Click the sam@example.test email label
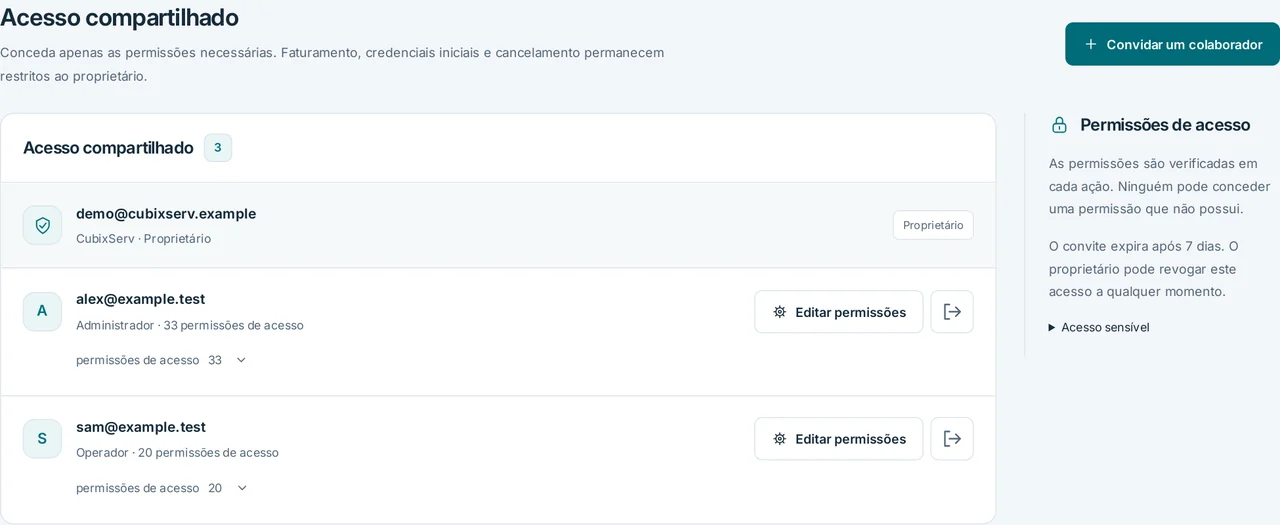The height and width of the screenshot is (525, 1280). click(x=141, y=427)
